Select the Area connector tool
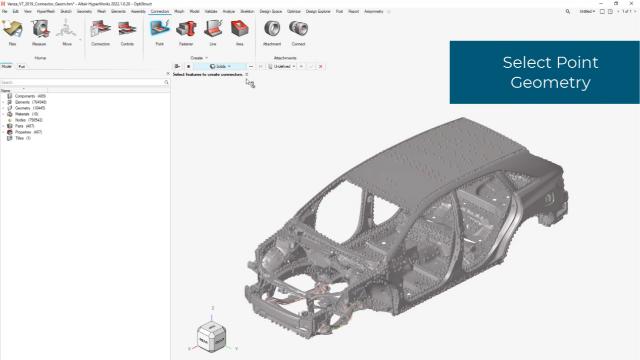Image resolution: width=640 pixels, height=360 pixels. (240, 33)
